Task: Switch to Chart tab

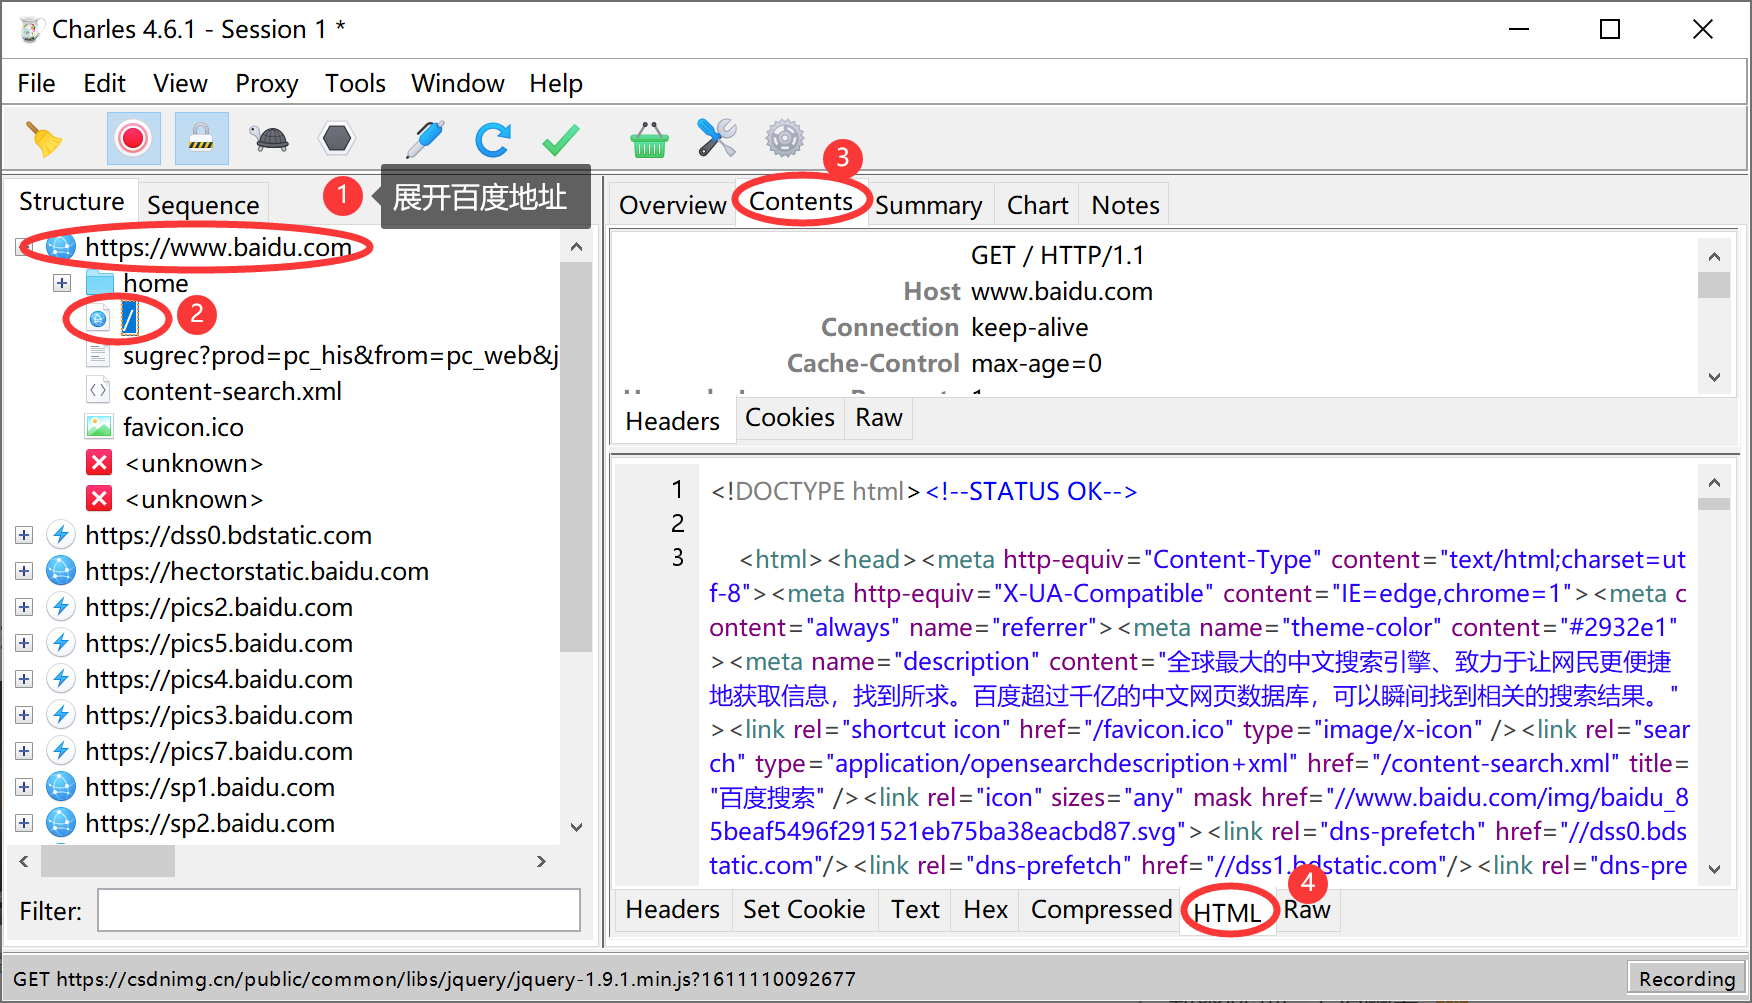Action: pos(1038,205)
